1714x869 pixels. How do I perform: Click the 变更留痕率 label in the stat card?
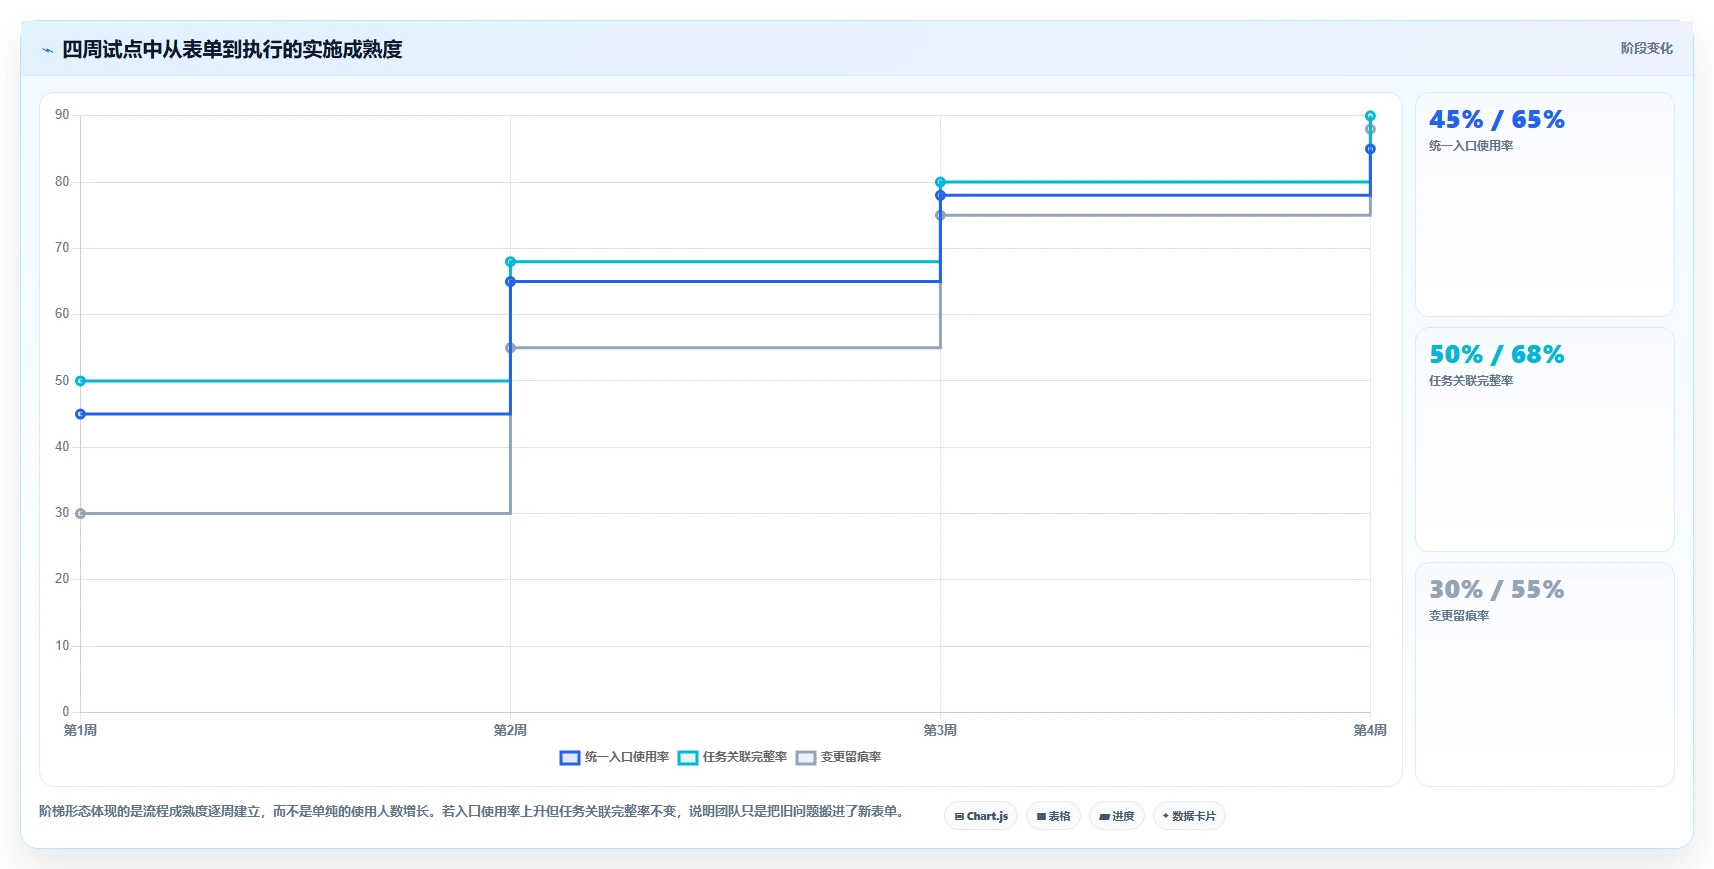(1459, 616)
